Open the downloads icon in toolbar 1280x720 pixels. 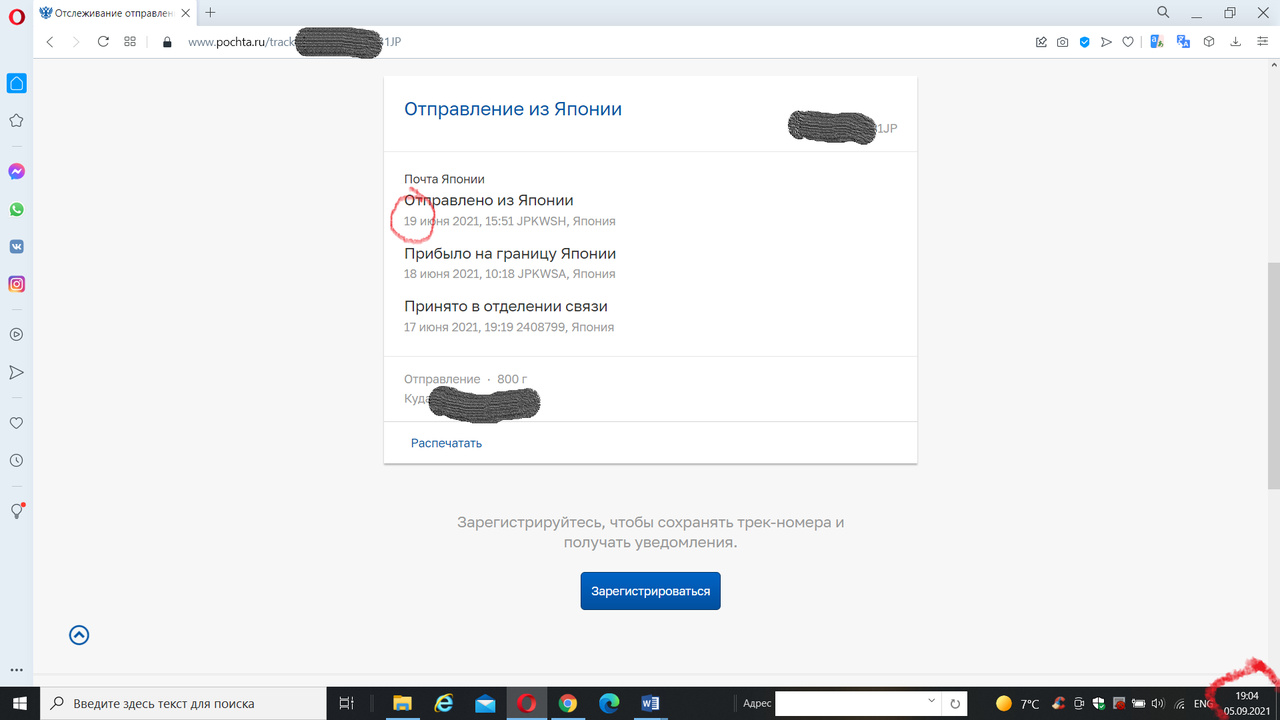pos(1235,42)
